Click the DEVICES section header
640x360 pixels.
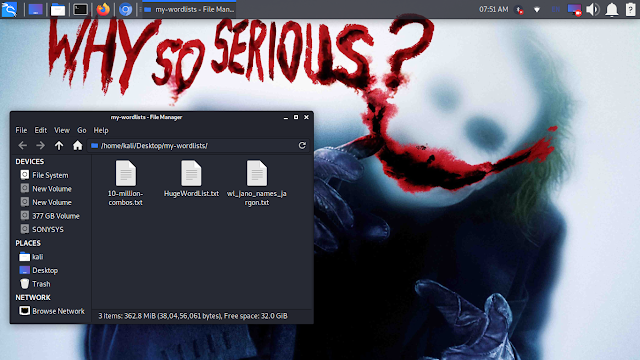29,162
